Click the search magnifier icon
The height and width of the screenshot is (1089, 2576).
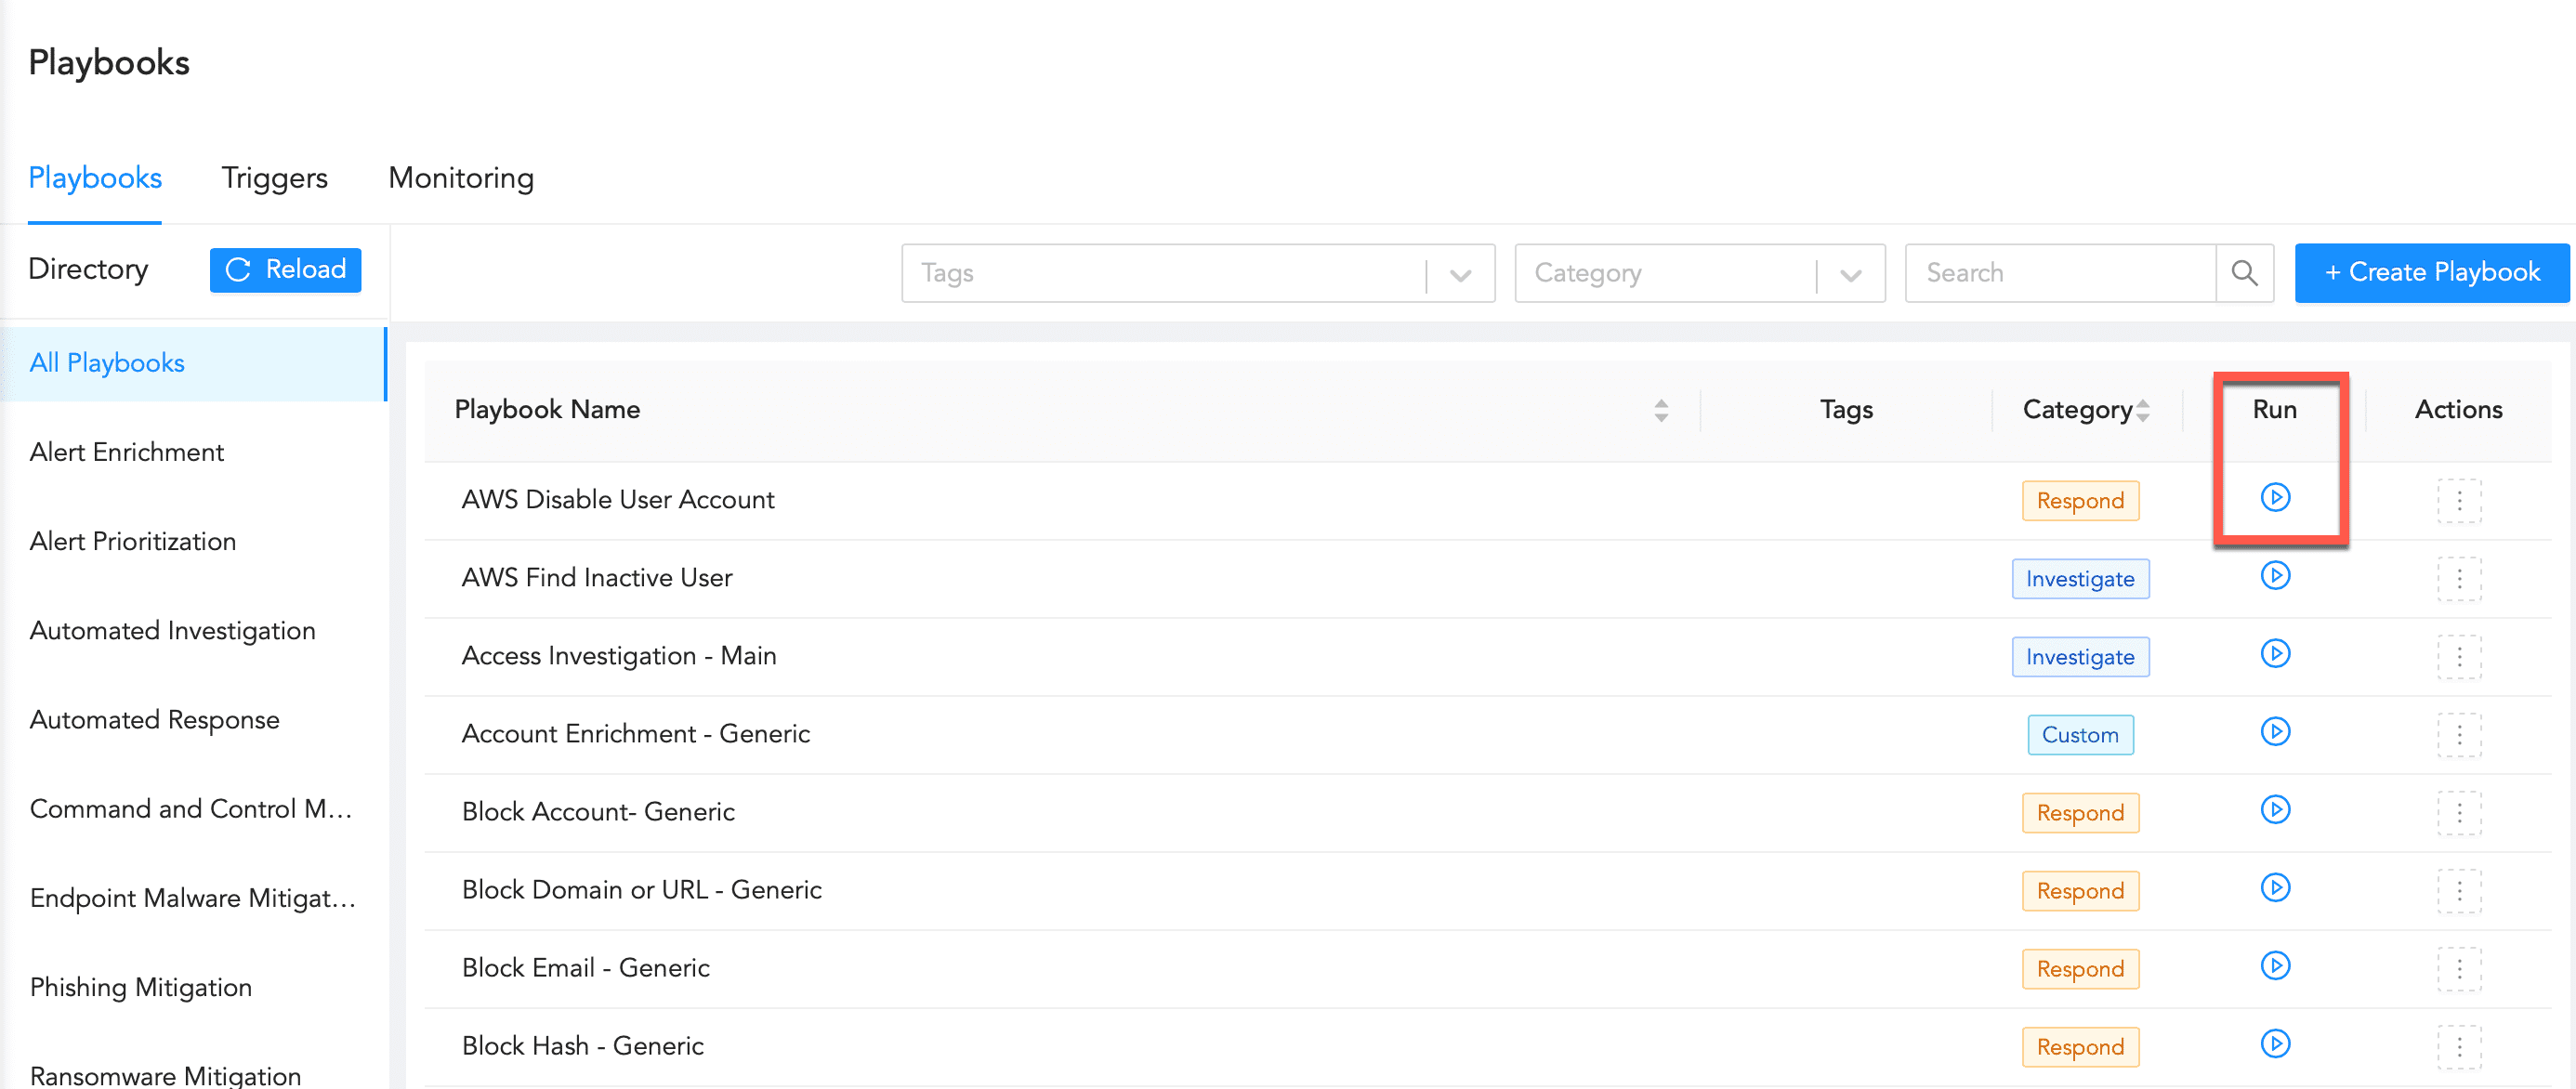(x=2244, y=273)
